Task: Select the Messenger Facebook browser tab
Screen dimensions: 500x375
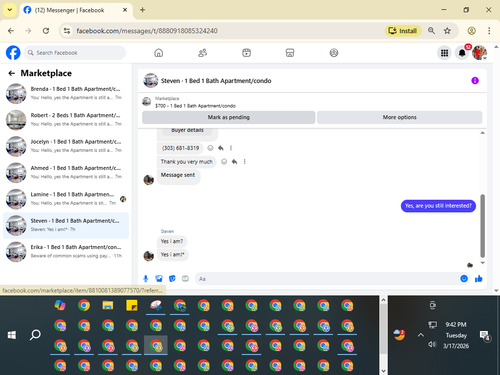Action: point(75,10)
